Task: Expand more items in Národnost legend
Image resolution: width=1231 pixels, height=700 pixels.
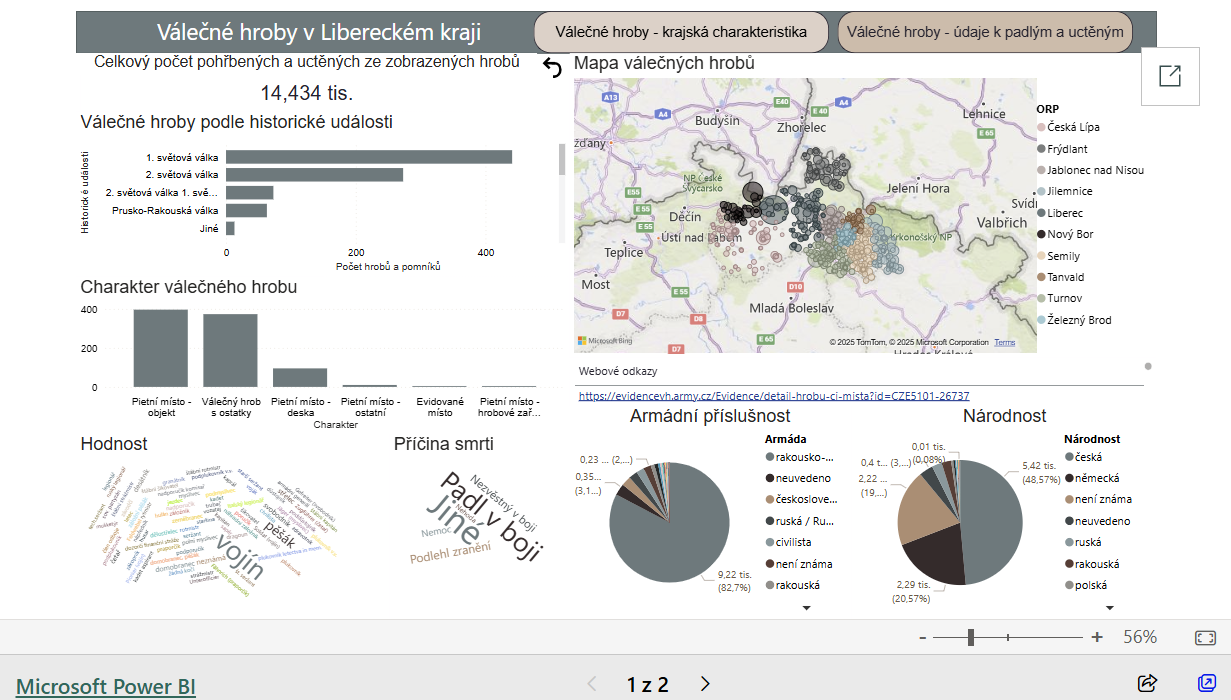Action: [1108, 607]
